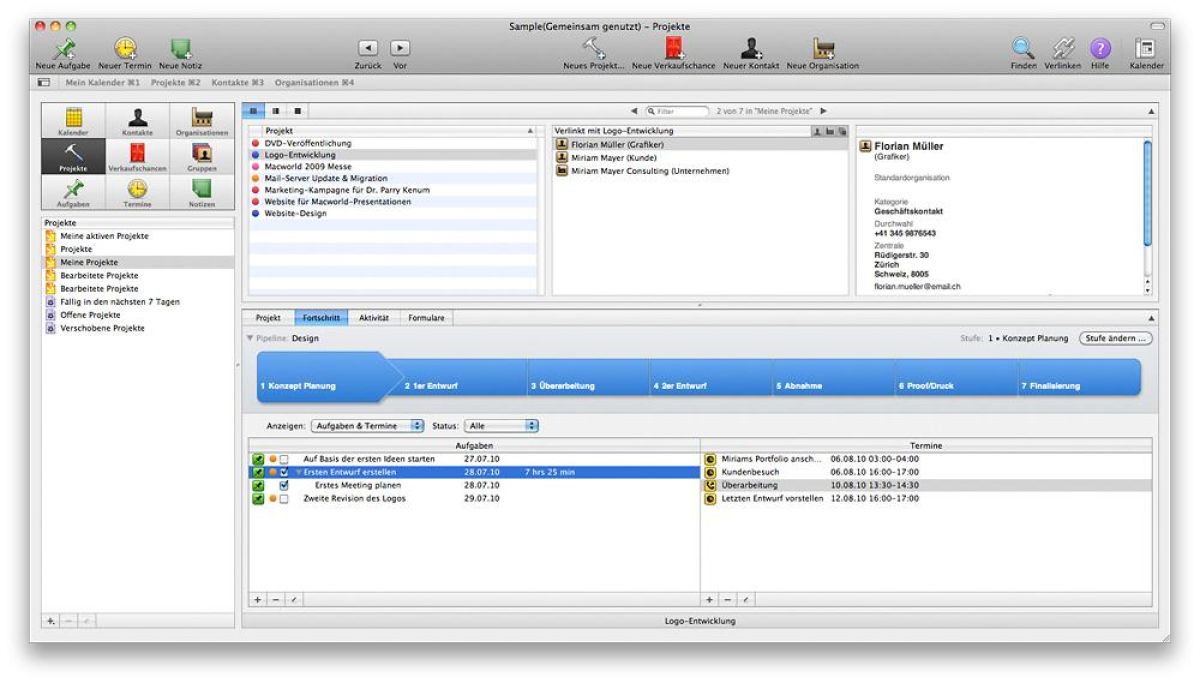Screen dimensions: 1200x683
Task: Open the Formulare tab
Action: tap(427, 317)
